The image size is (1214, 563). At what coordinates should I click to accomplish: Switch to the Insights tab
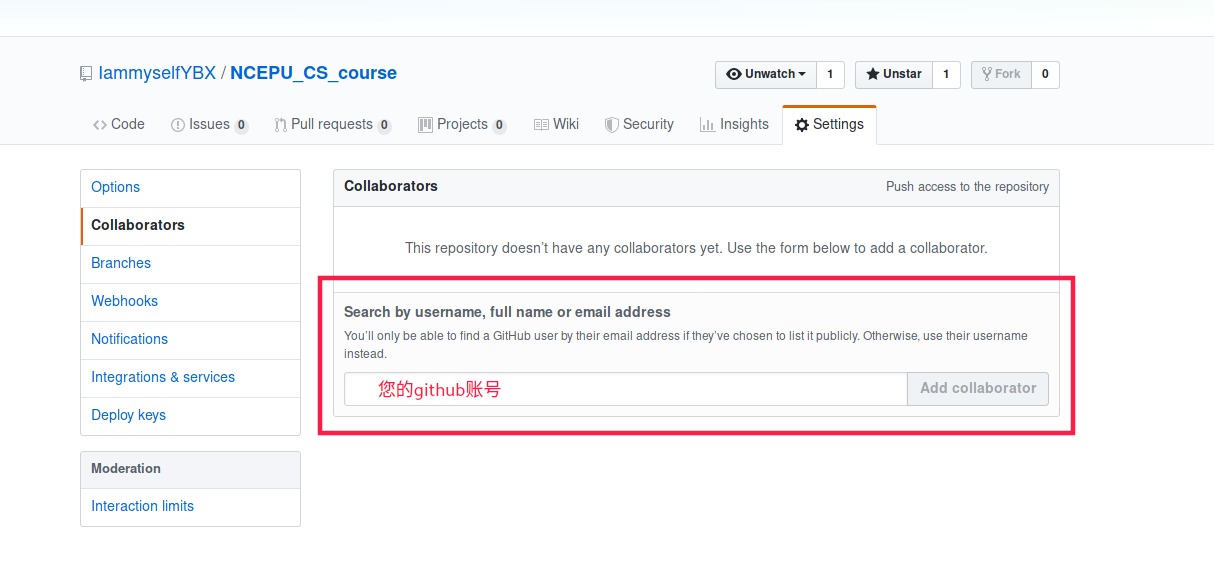734,125
